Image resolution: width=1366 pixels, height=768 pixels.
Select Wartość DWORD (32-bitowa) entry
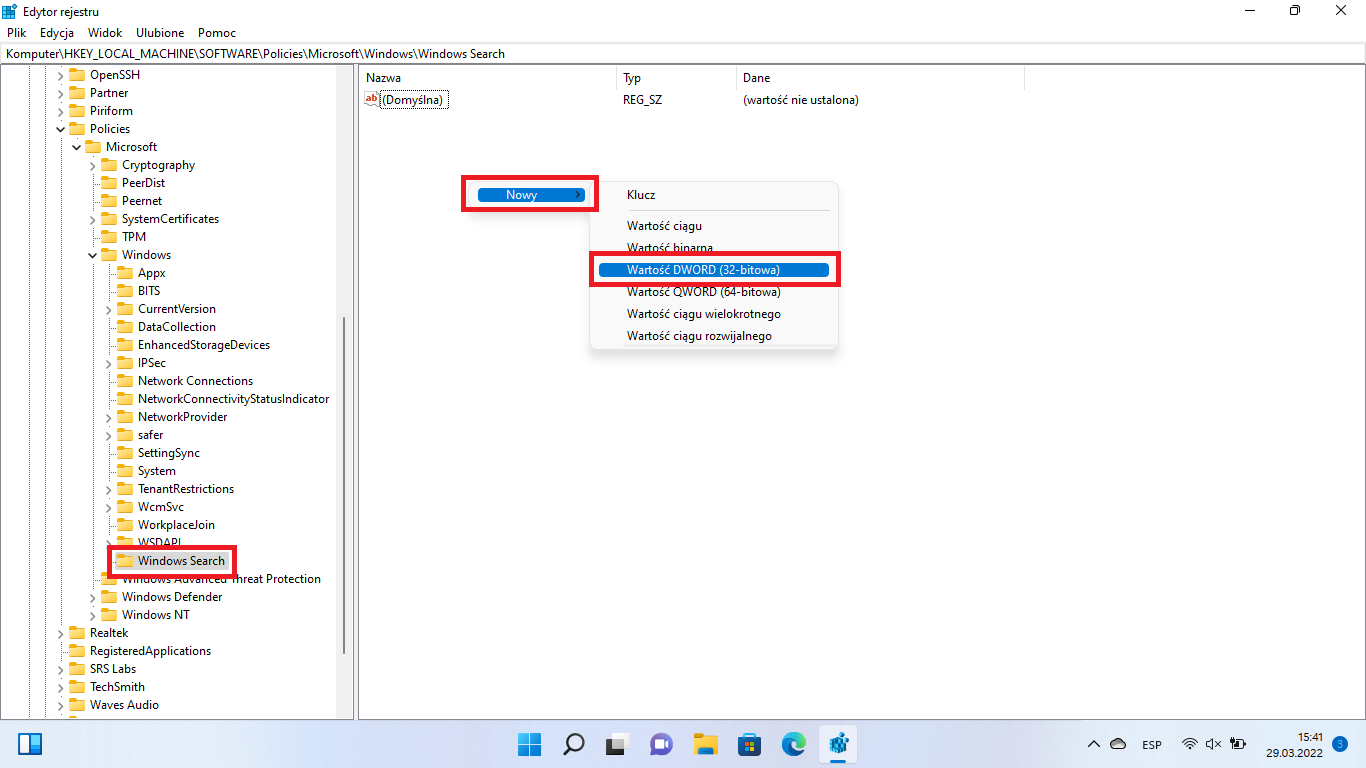714,270
